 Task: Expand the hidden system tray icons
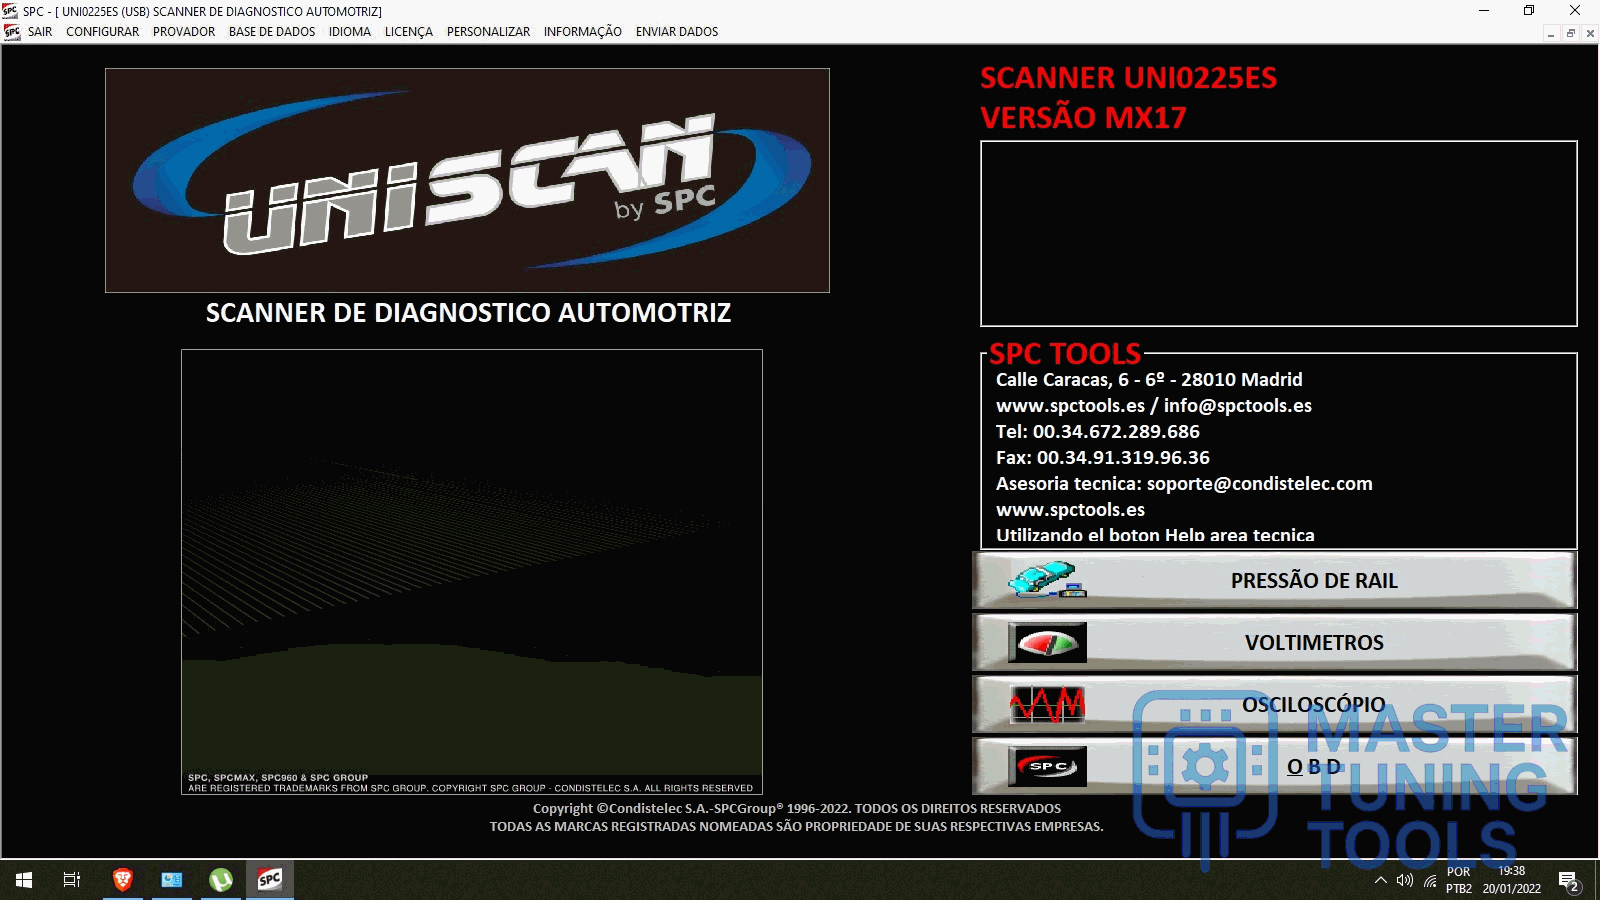tap(1380, 881)
